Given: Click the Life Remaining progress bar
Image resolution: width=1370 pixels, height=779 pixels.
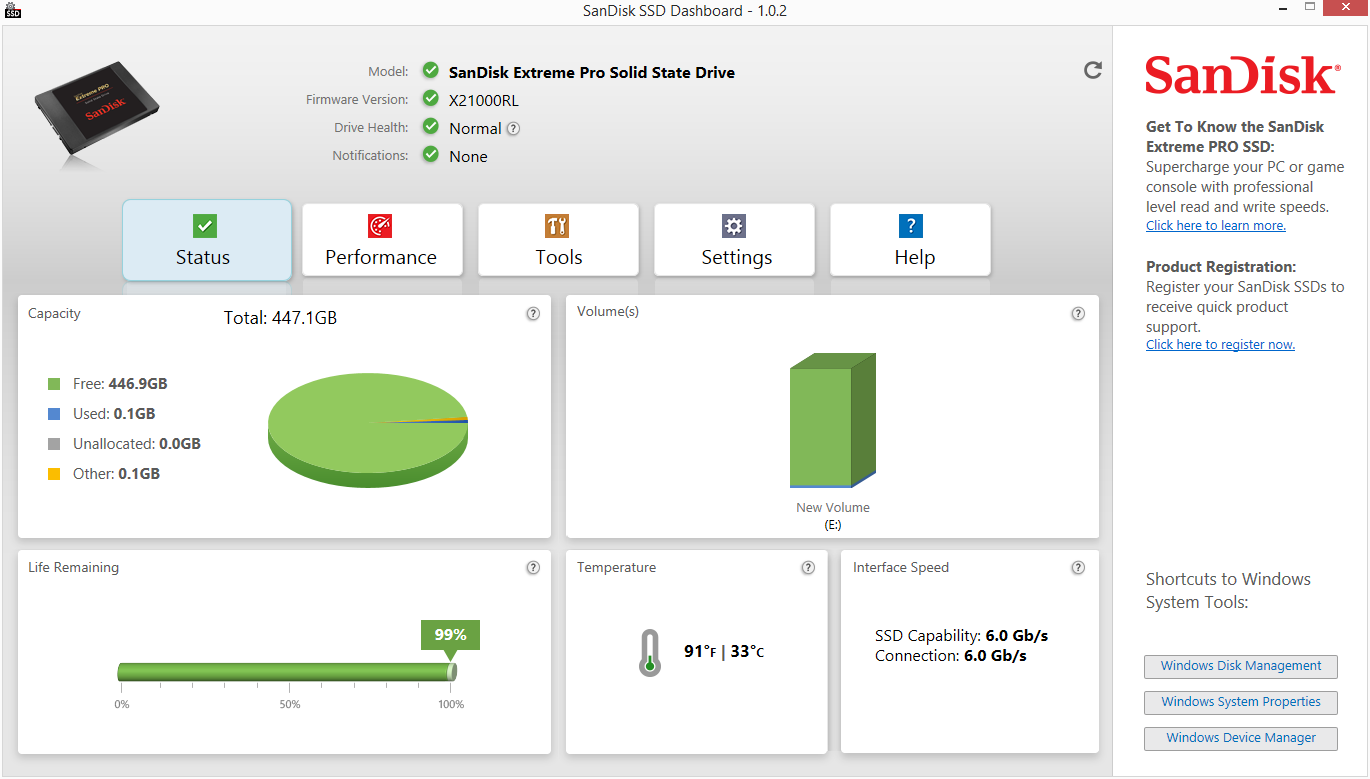Looking at the screenshot, I should click(x=287, y=672).
